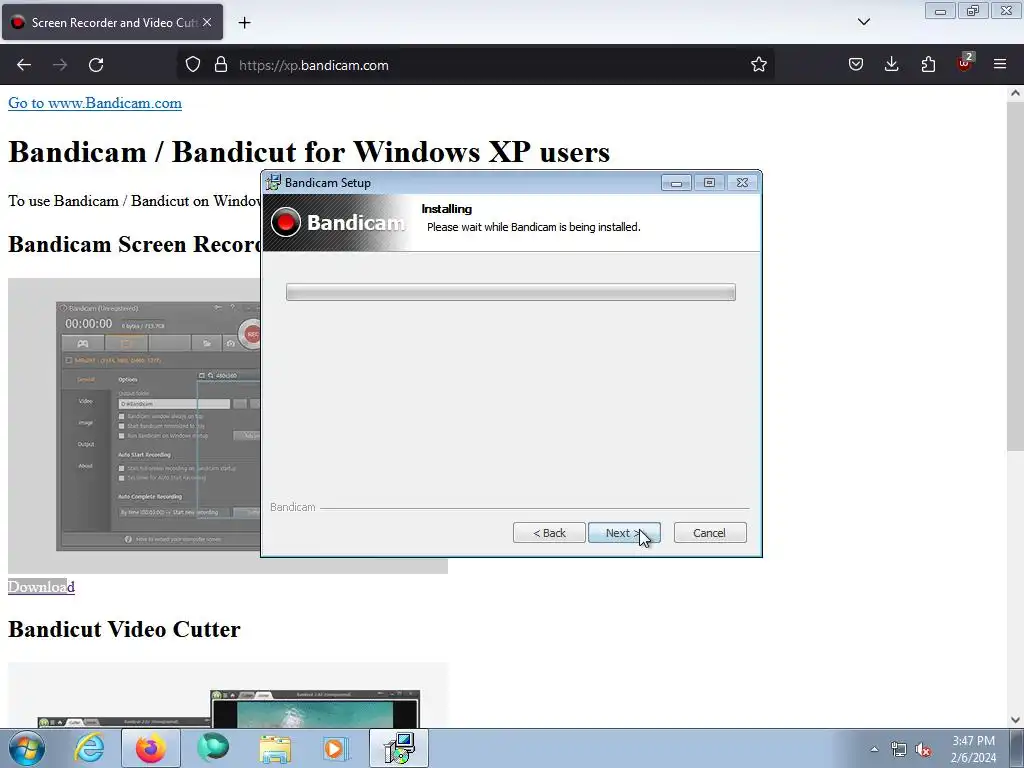This screenshot has height=768, width=1024.
Task: Expand the list all tabs chevron
Action: click(x=863, y=22)
